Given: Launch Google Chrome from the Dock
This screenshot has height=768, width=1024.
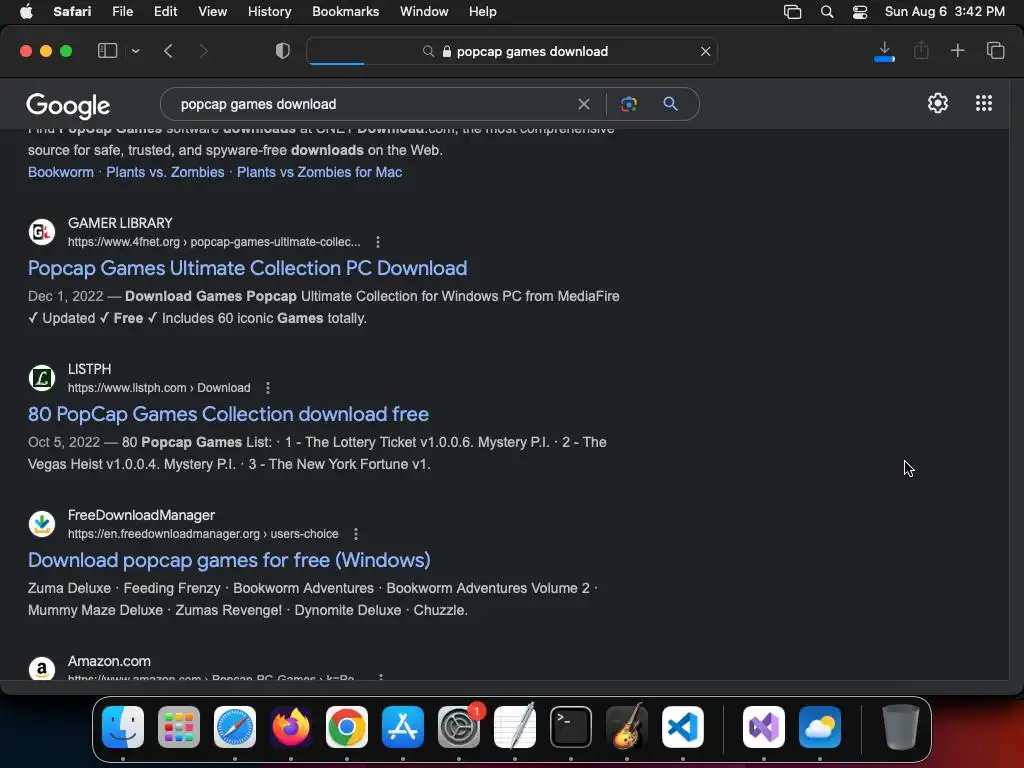Looking at the screenshot, I should [347, 727].
